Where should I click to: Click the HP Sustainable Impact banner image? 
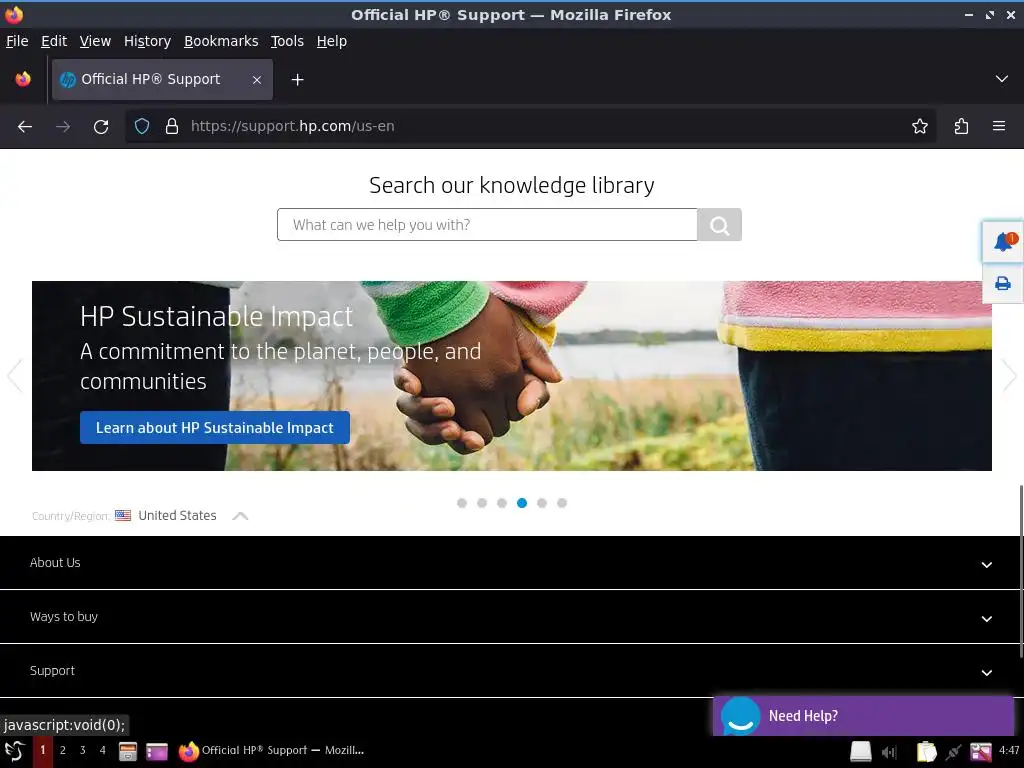click(512, 376)
